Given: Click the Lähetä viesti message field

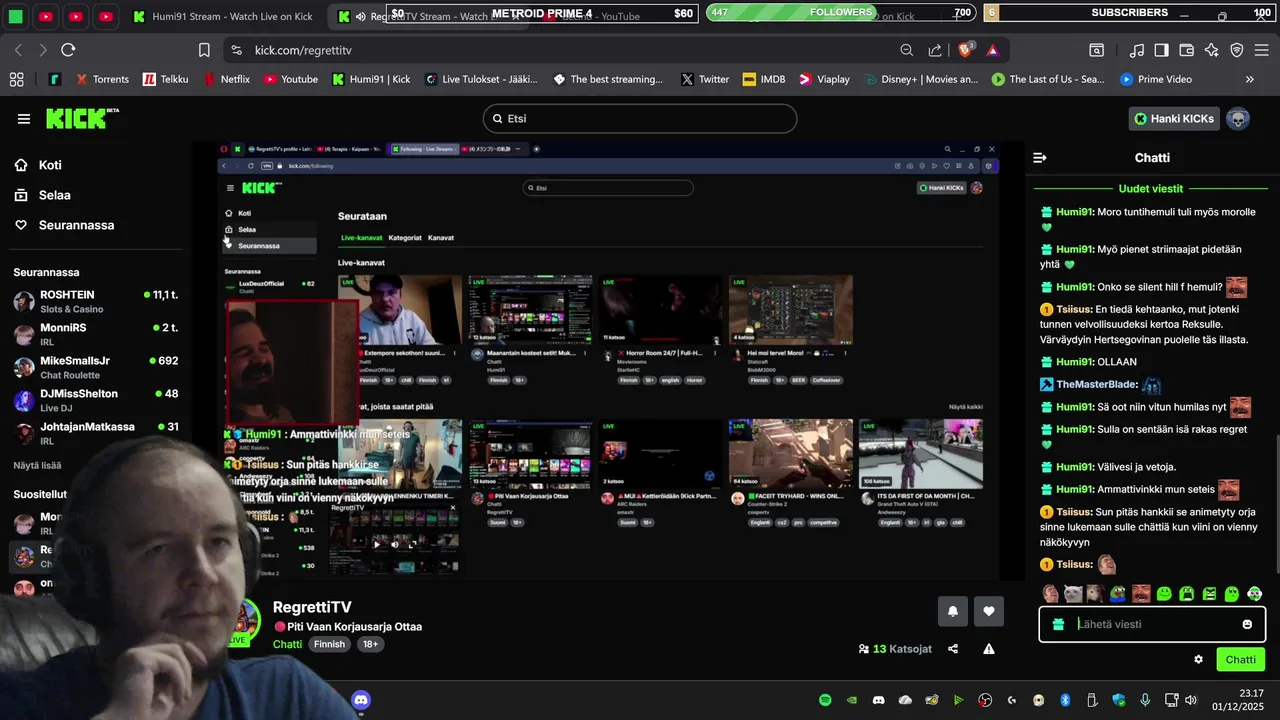Looking at the screenshot, I should point(1152,624).
